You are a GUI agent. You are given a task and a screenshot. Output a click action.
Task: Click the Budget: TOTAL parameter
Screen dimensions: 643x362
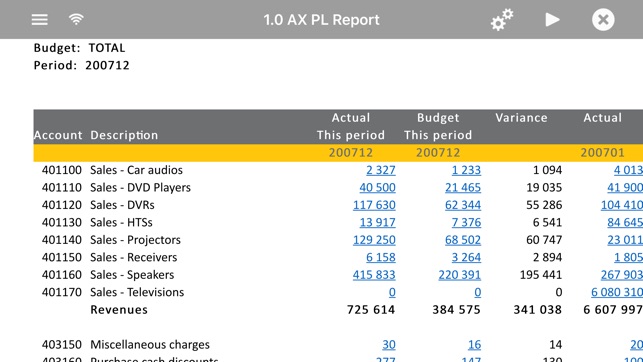pyautogui.click(x=80, y=48)
